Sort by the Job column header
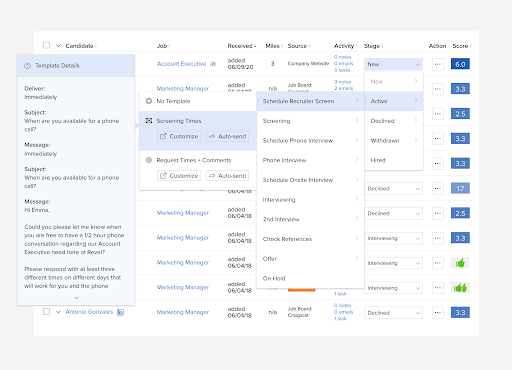This screenshot has height=370, width=512. (164, 46)
